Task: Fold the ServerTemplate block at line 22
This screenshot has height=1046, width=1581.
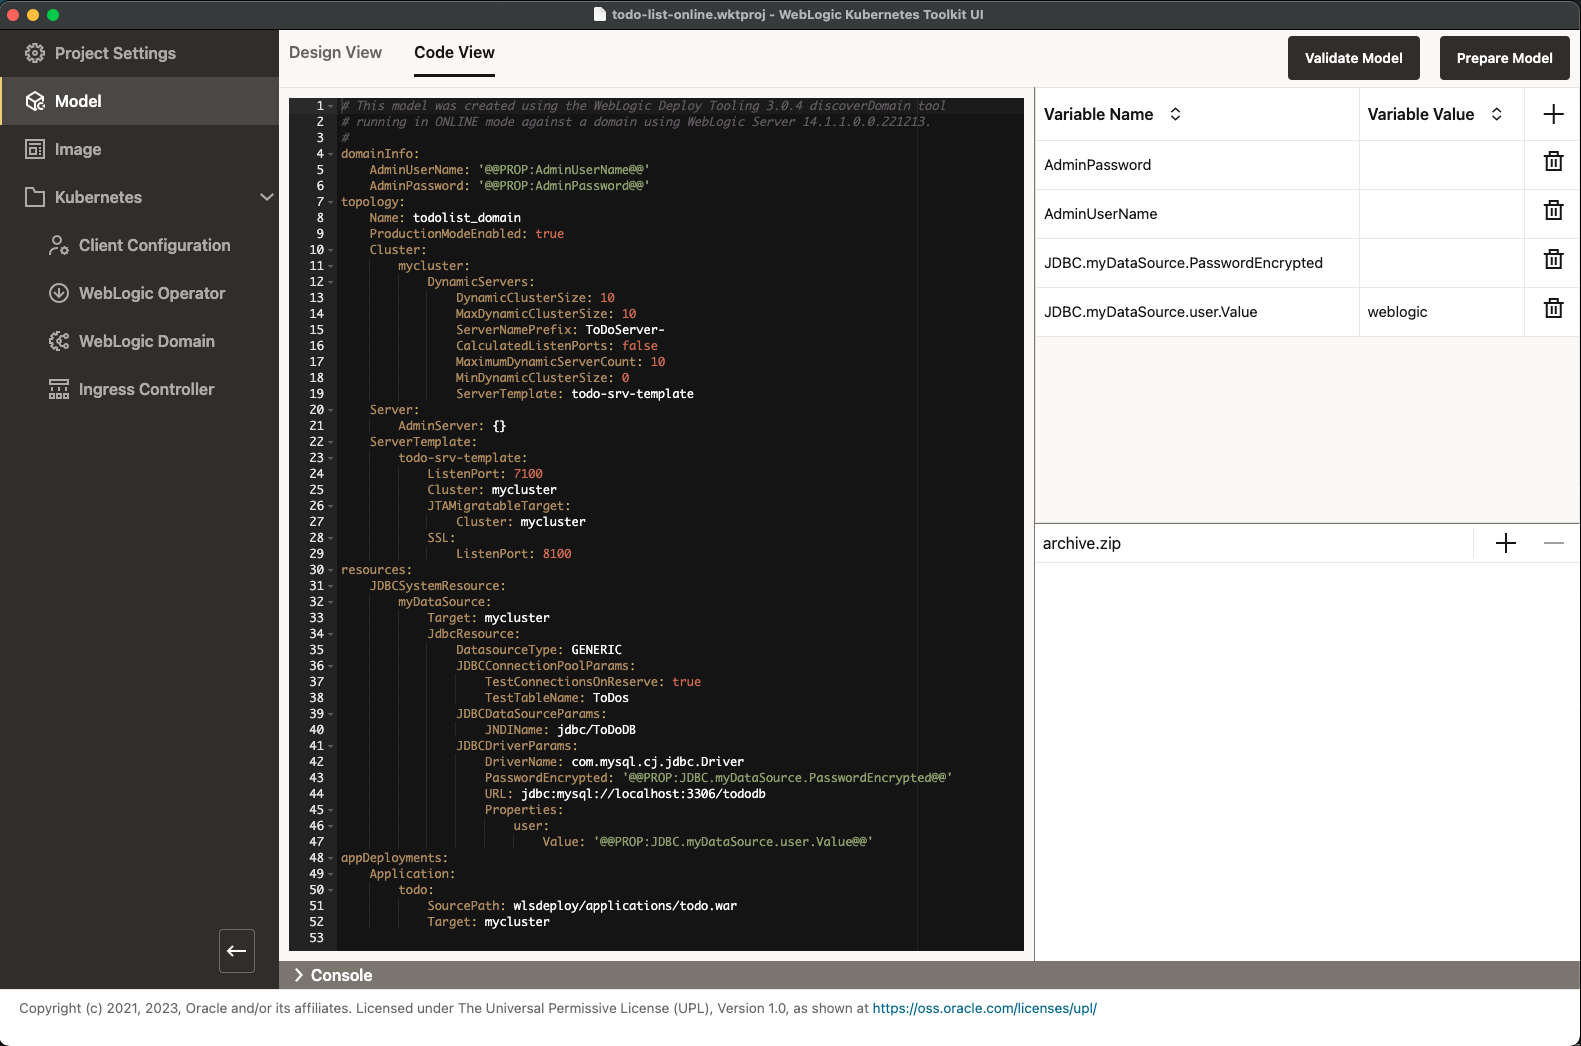Action: pos(331,442)
